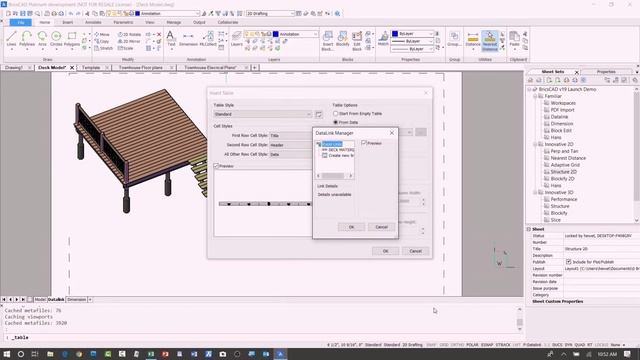Image resolution: width=640 pixels, height=360 pixels.
Task: Select the Dimension tool
Action: point(188,39)
